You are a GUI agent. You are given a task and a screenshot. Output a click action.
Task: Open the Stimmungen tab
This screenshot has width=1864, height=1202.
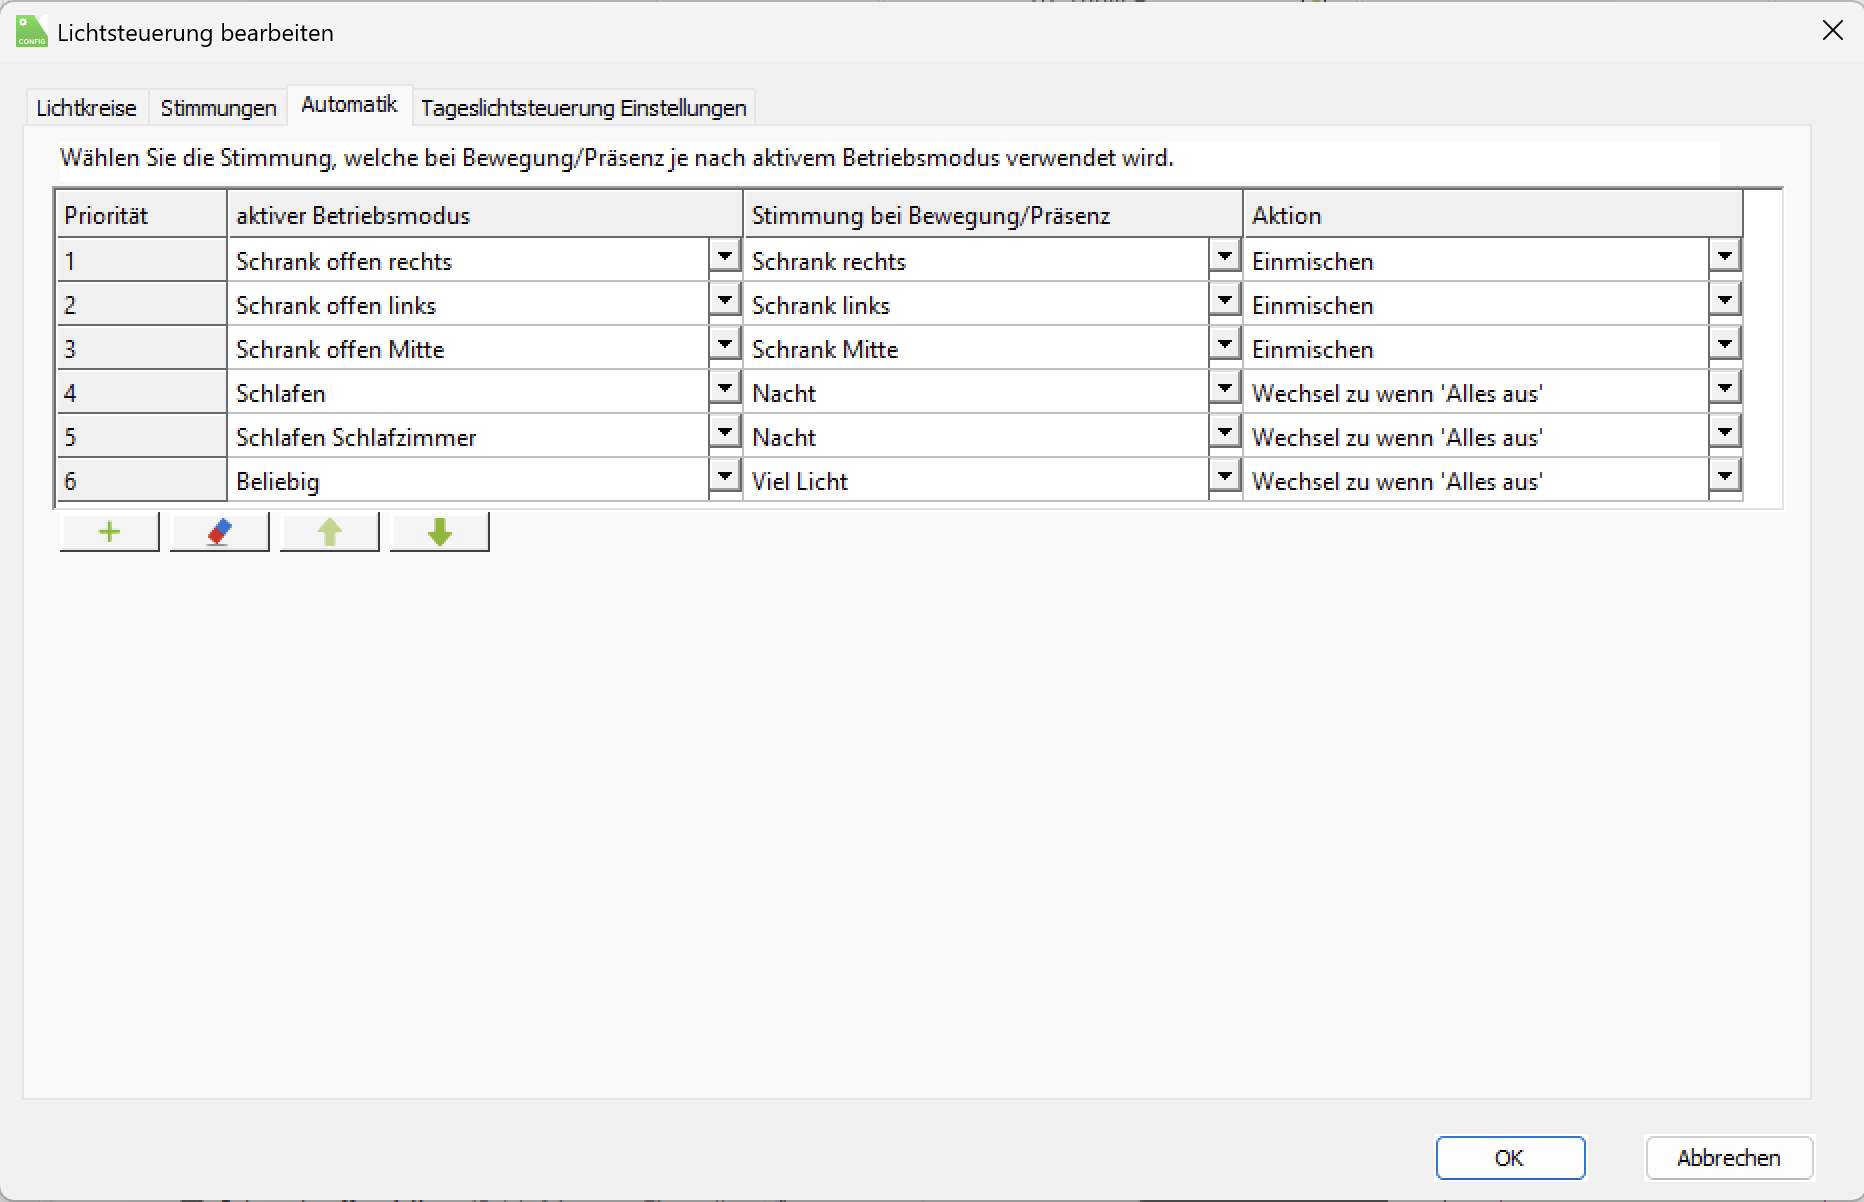pos(218,108)
